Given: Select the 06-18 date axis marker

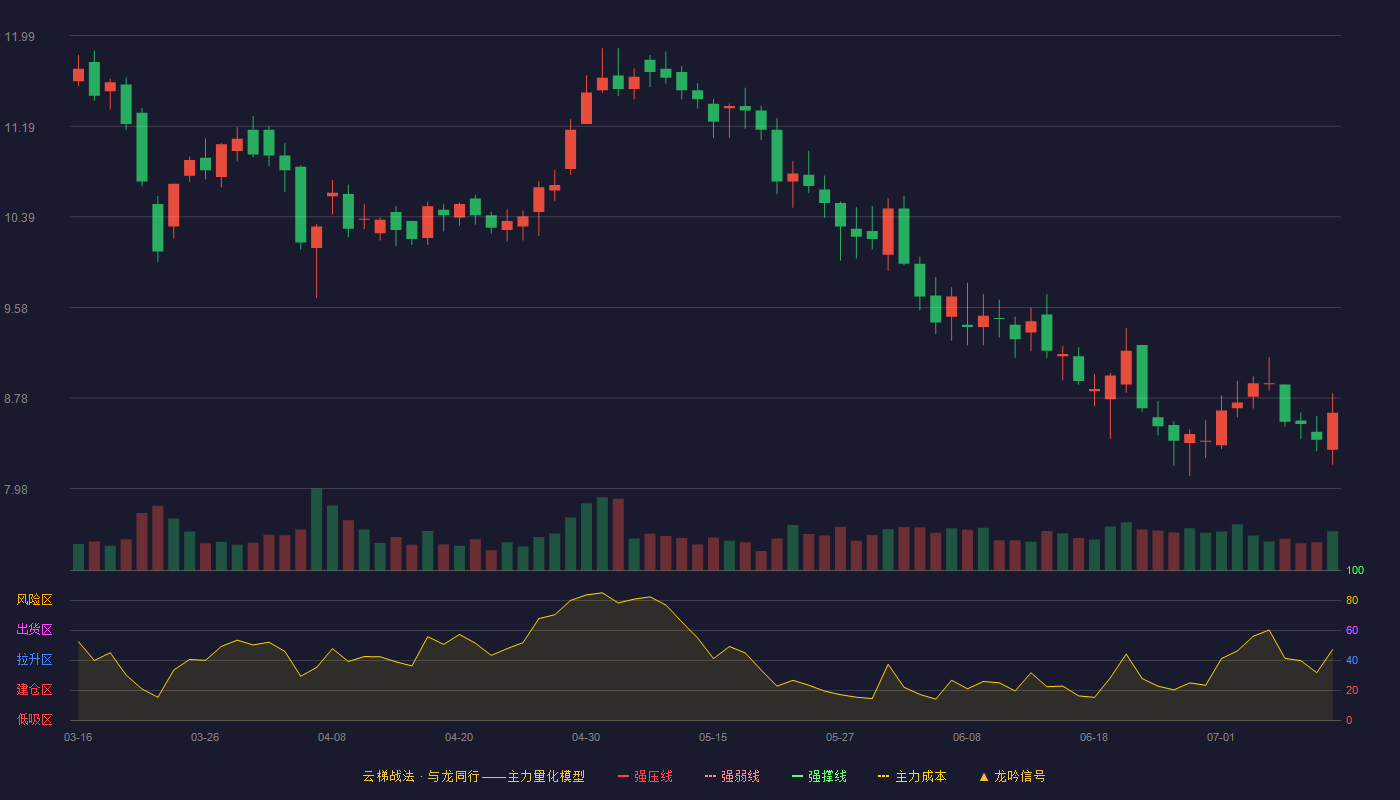Looking at the screenshot, I should [1094, 737].
